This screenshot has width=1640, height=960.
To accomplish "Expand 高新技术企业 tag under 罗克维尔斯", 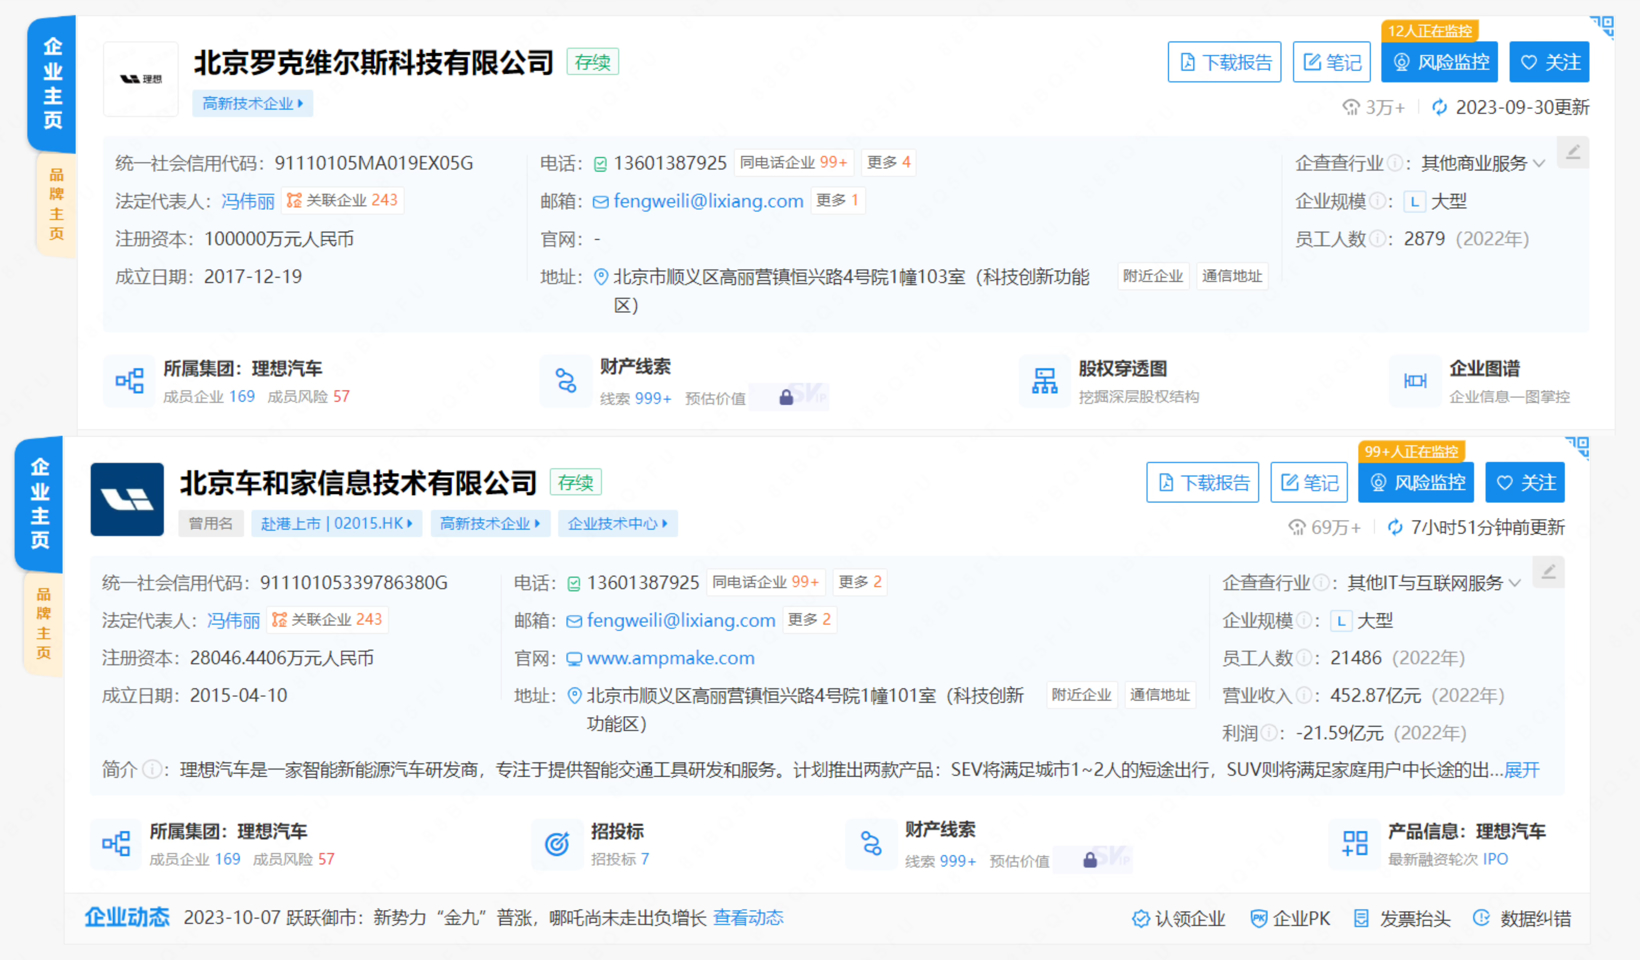I will (252, 103).
